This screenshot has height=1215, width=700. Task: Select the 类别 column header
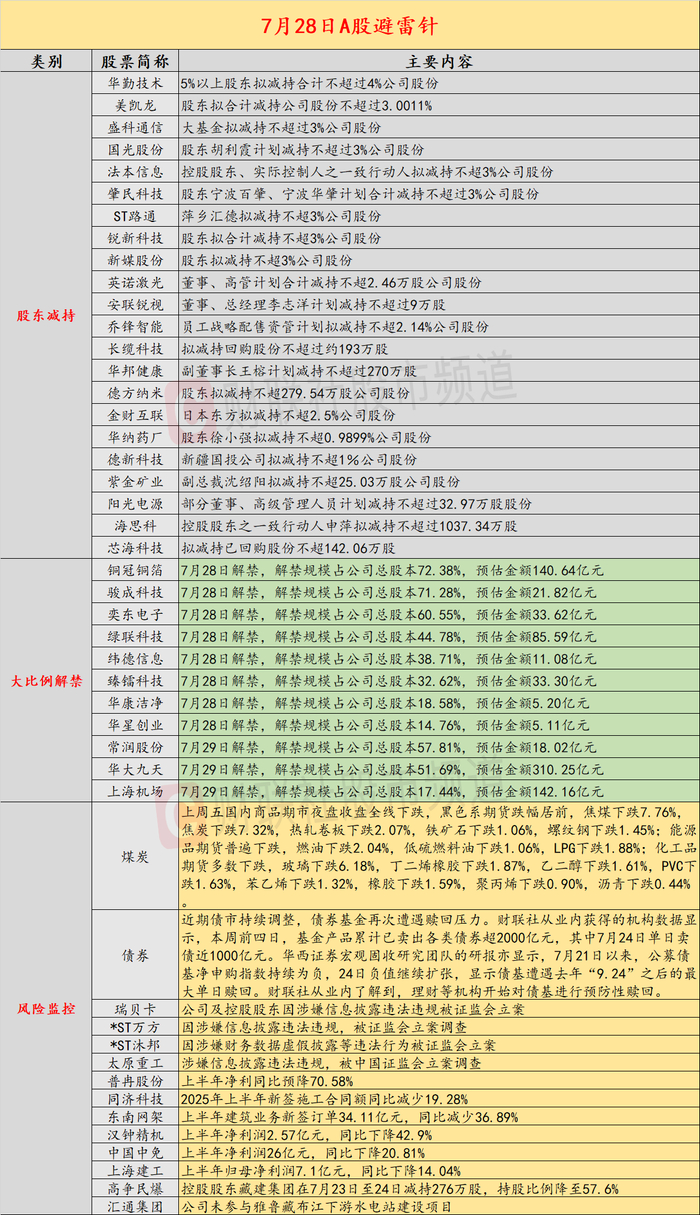point(46,61)
